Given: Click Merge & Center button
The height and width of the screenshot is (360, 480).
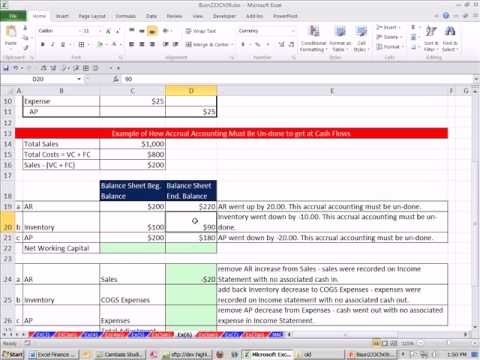Looking at the screenshot, I should point(209,44).
